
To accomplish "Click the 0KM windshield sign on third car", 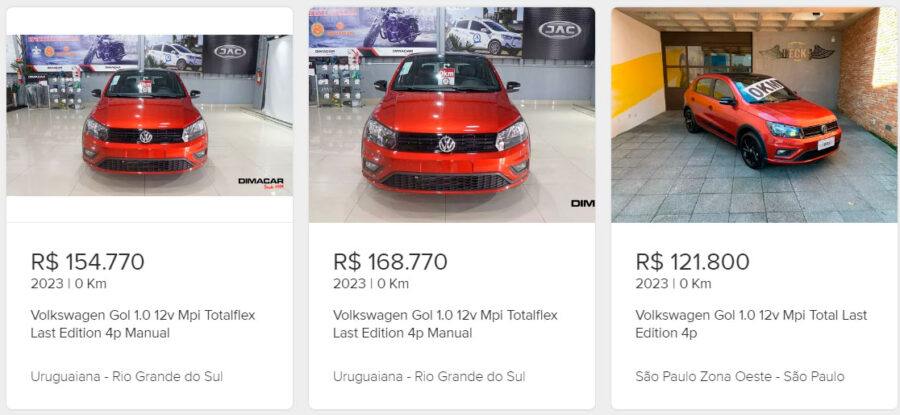I will pyautogui.click(x=765, y=89).
